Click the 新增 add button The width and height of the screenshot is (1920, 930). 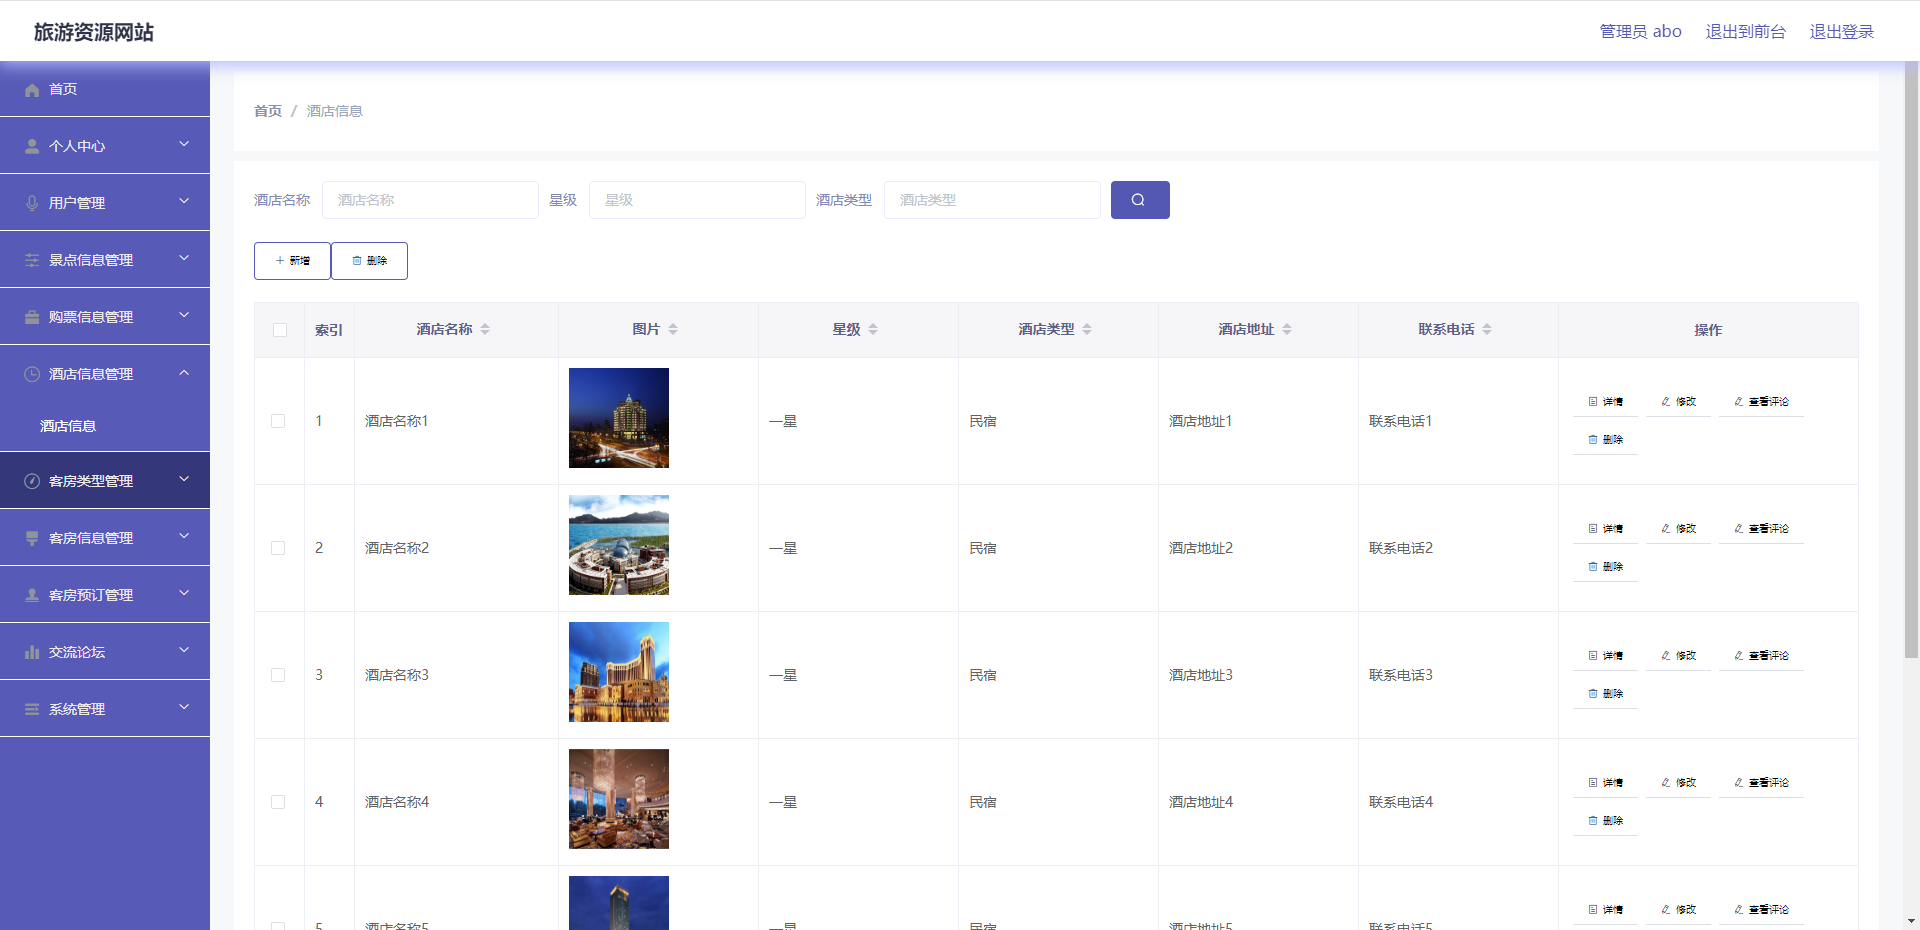pyautogui.click(x=292, y=261)
